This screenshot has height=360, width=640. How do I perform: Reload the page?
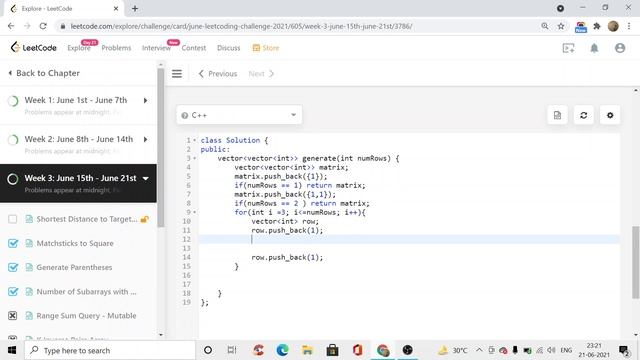pos(43,26)
